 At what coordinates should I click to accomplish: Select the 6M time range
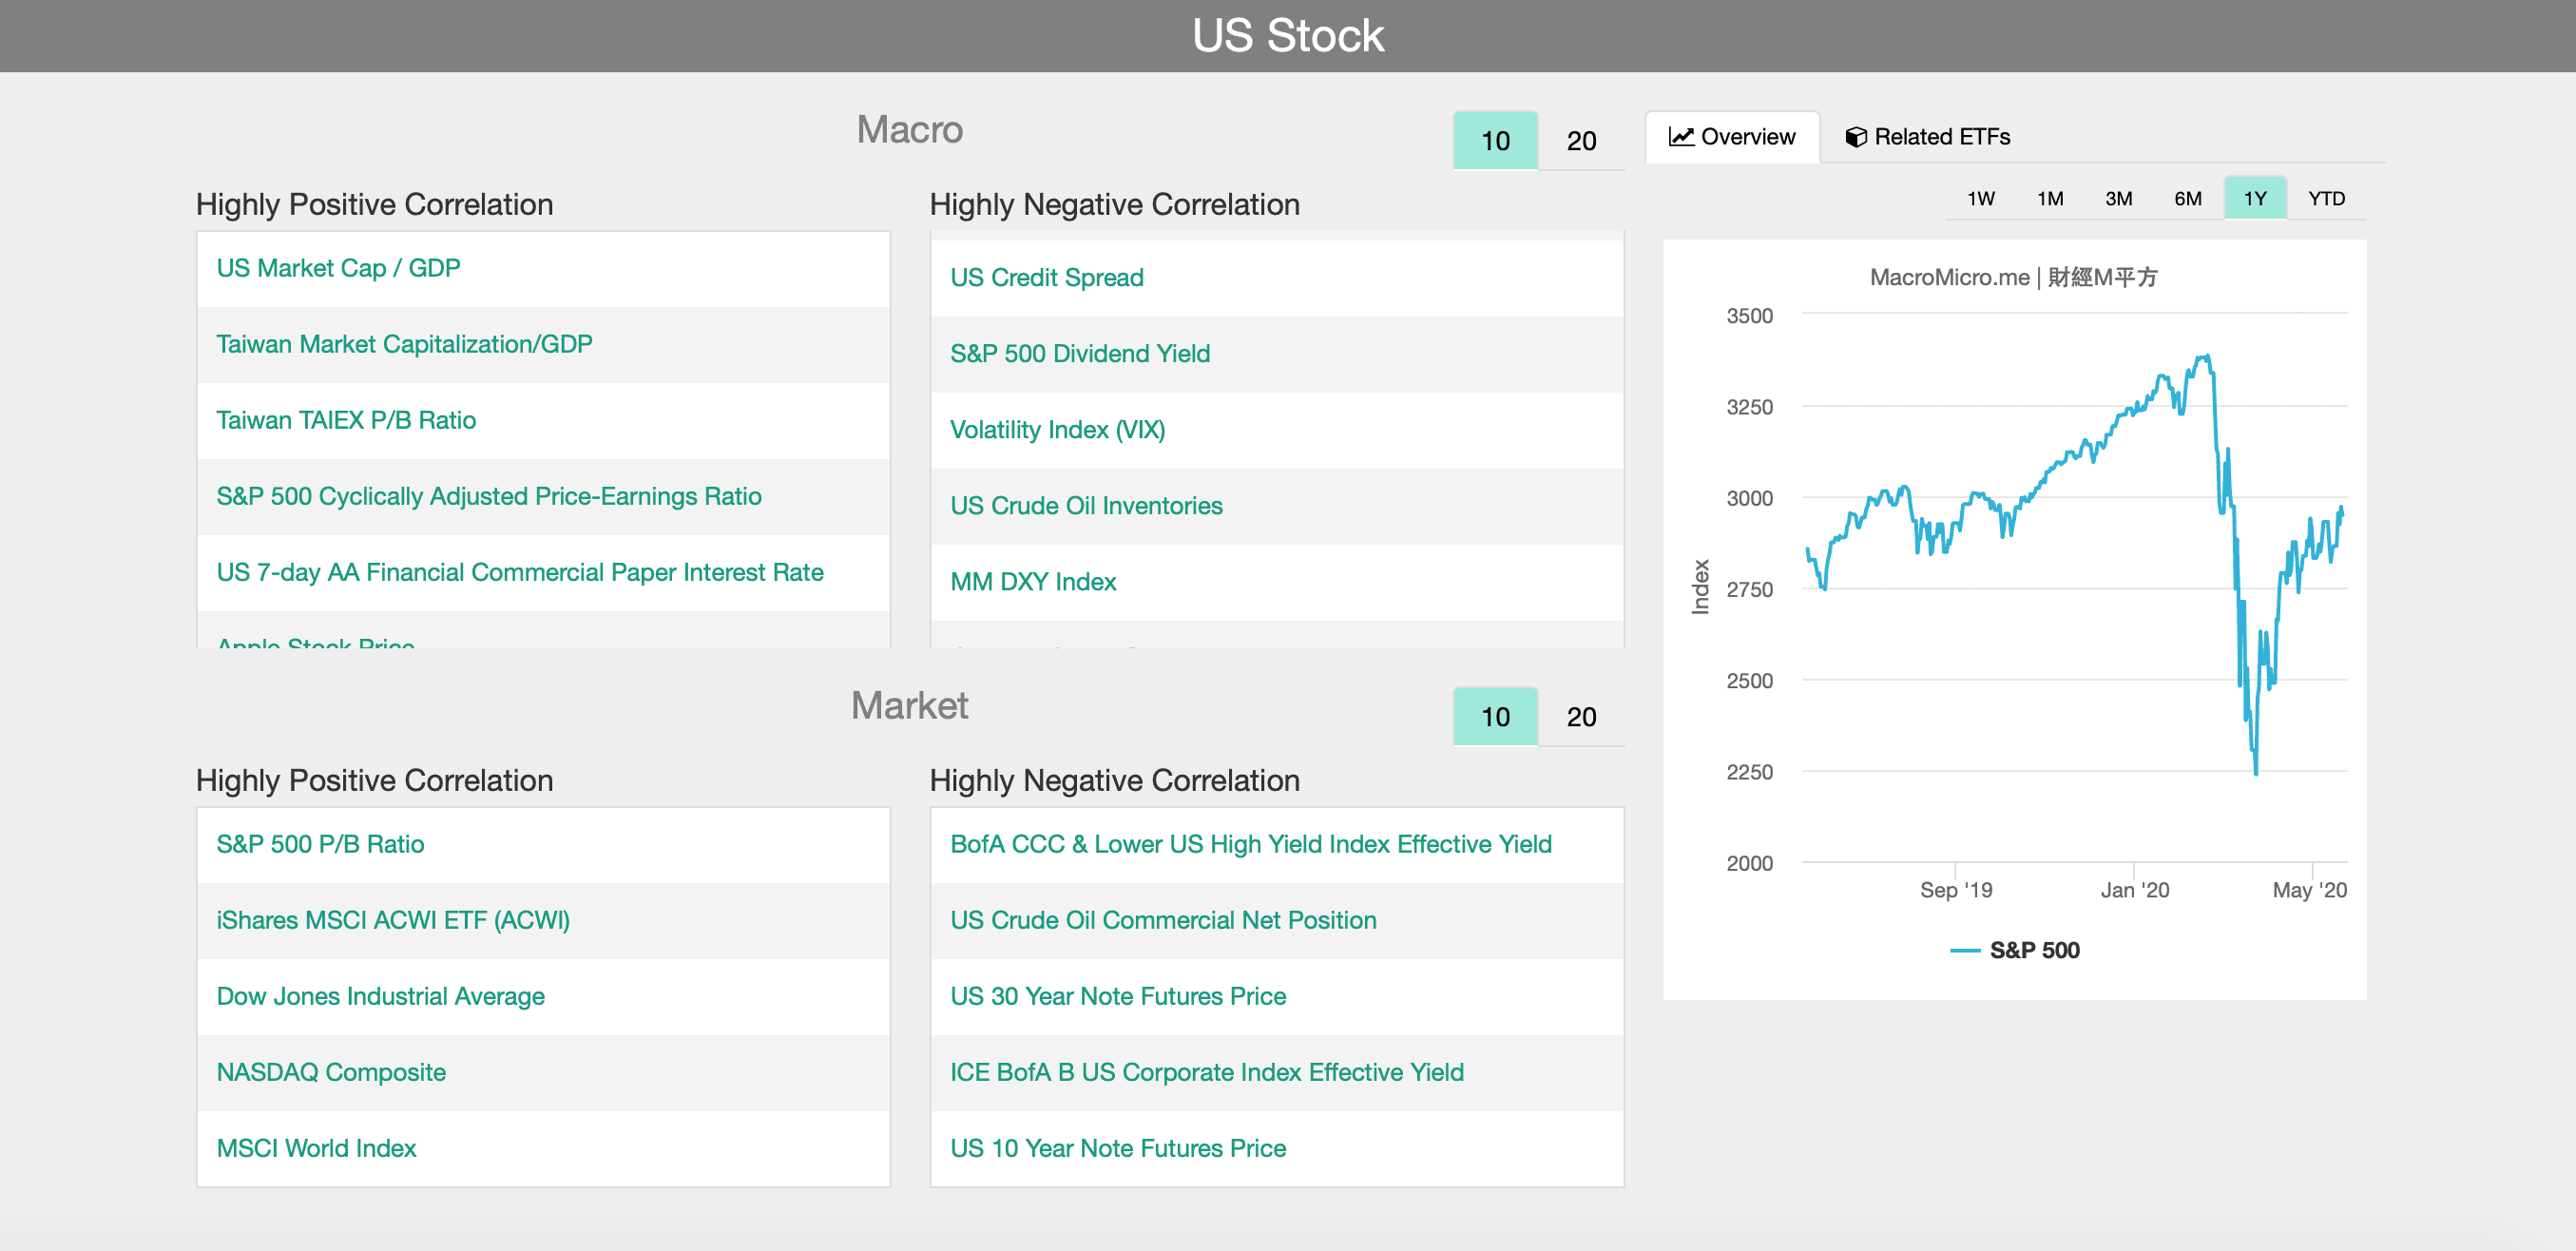(x=2187, y=198)
